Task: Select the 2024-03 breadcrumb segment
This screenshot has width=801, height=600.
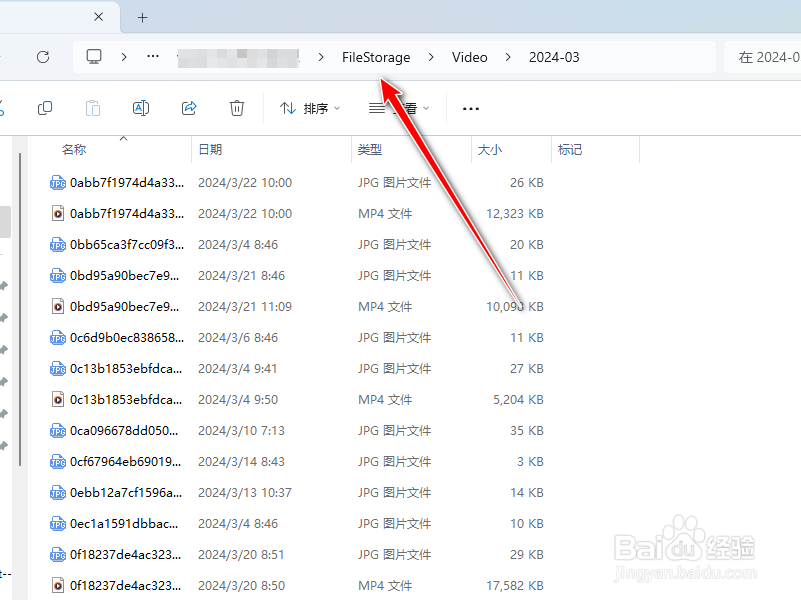Action: click(x=554, y=57)
